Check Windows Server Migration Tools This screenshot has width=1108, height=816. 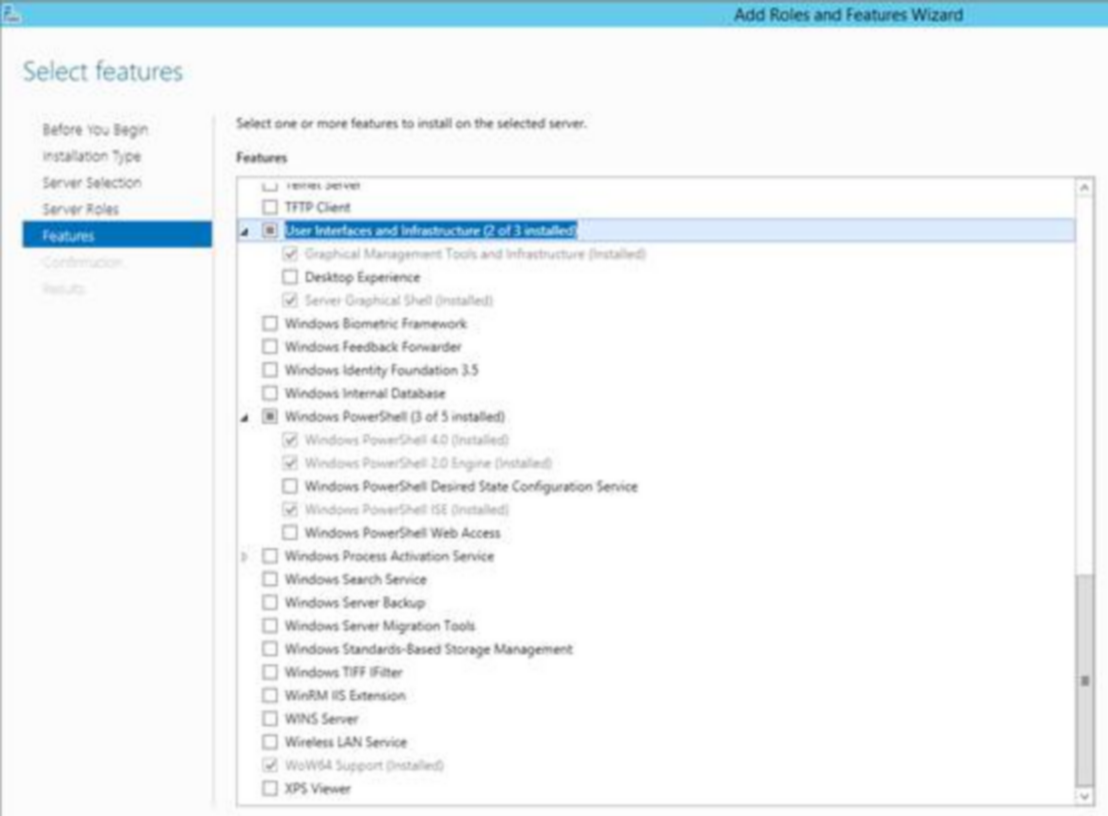tap(270, 626)
